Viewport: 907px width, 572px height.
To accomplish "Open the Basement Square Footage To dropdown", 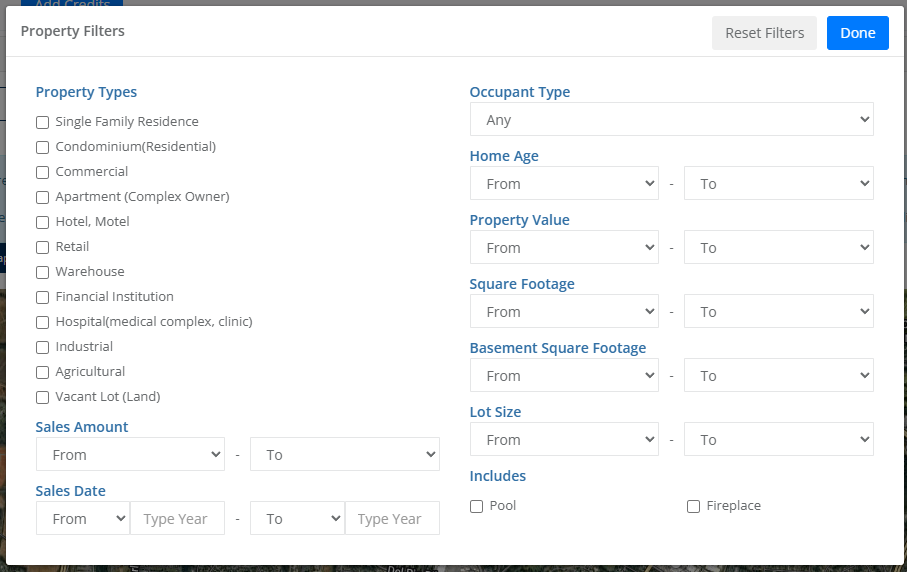I will [778, 376].
